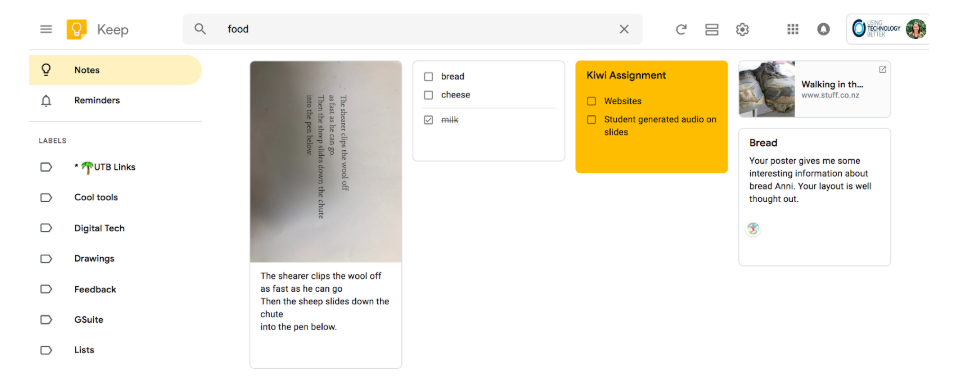Uncheck the milk checkbox
Screen dimensions: 967x377
pyautogui.click(x=429, y=120)
